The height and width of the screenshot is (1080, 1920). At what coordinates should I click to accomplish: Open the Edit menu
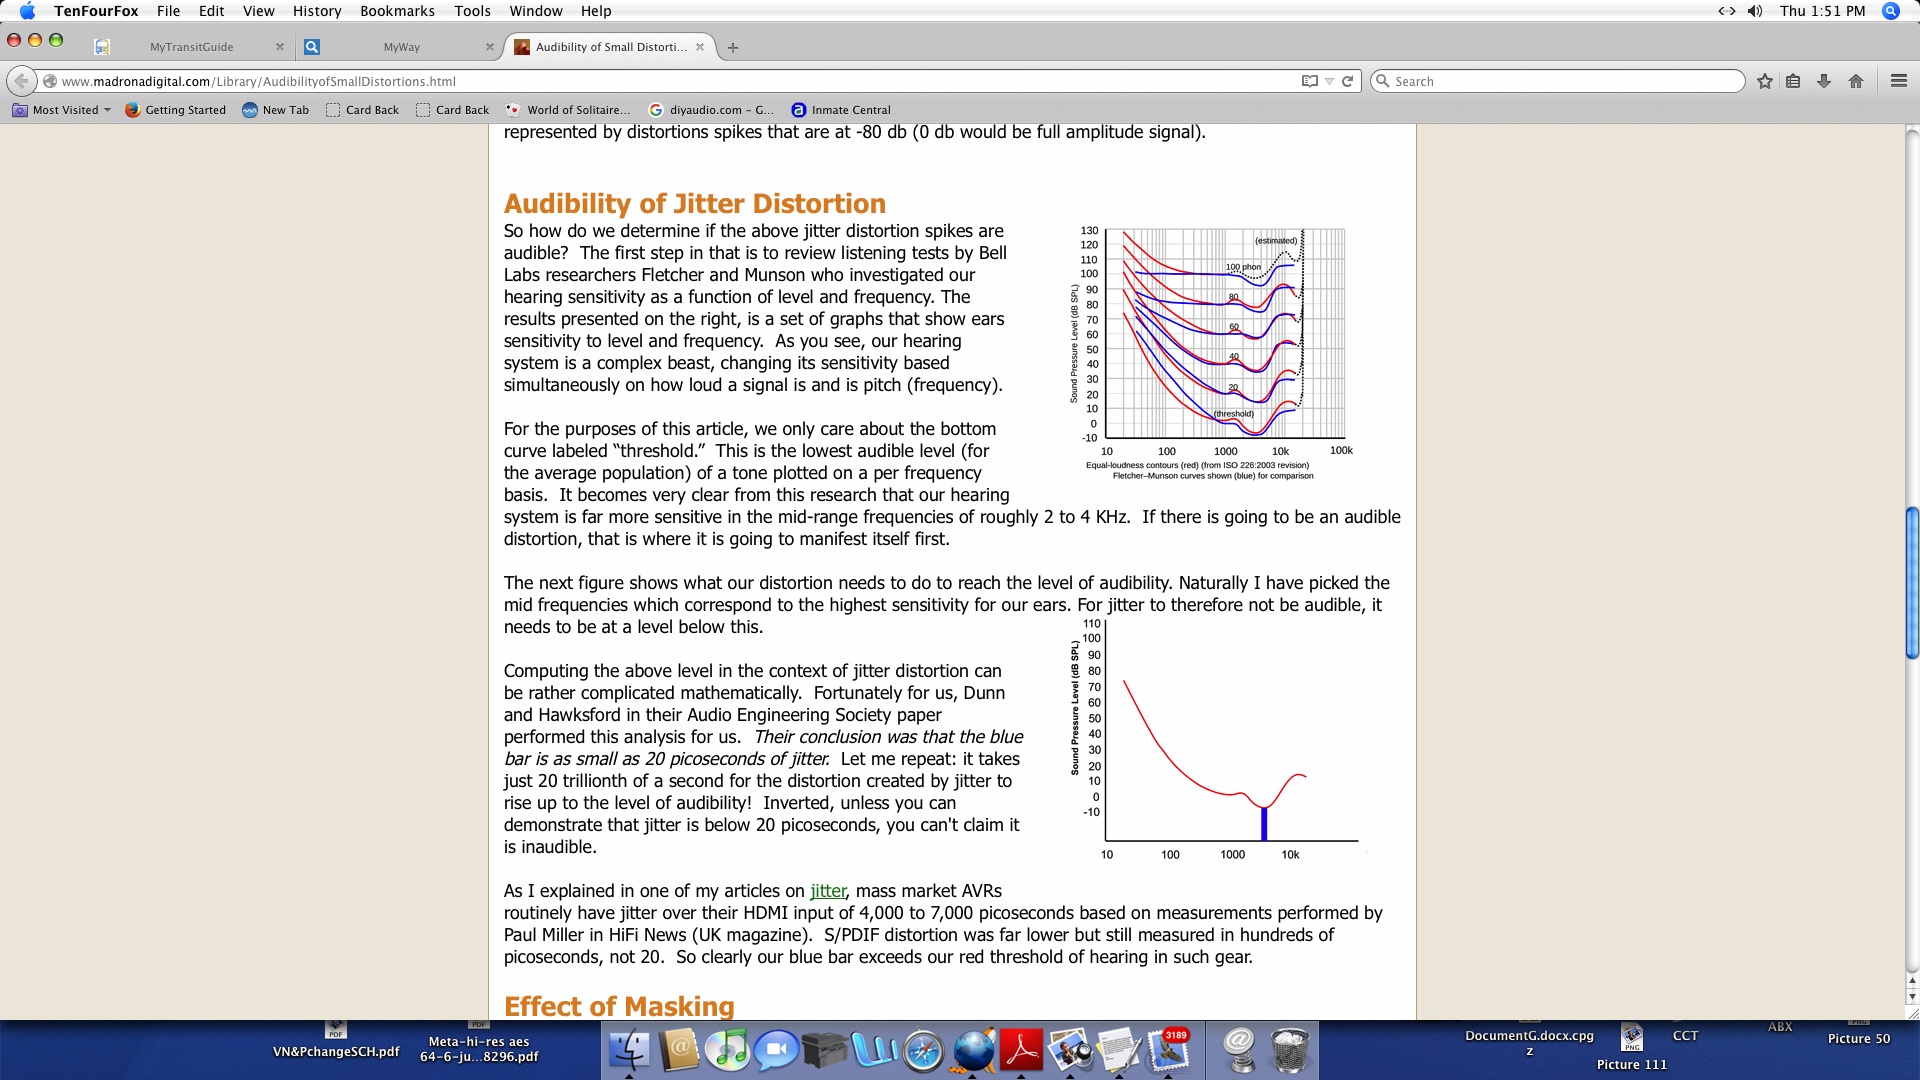211,11
